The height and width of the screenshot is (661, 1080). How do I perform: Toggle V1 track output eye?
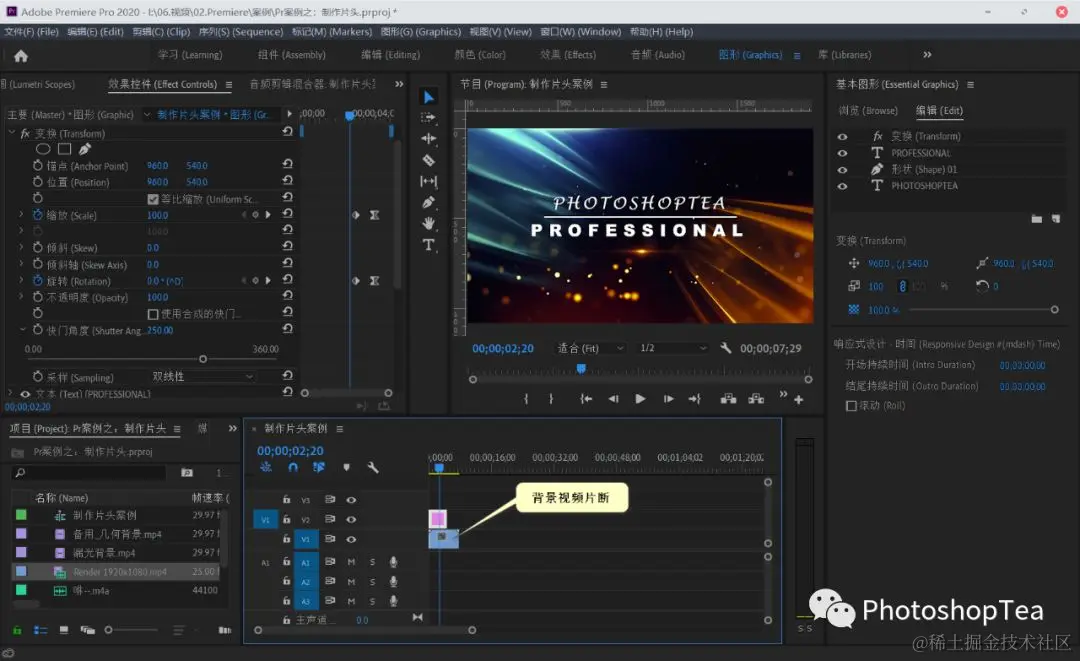[351, 539]
